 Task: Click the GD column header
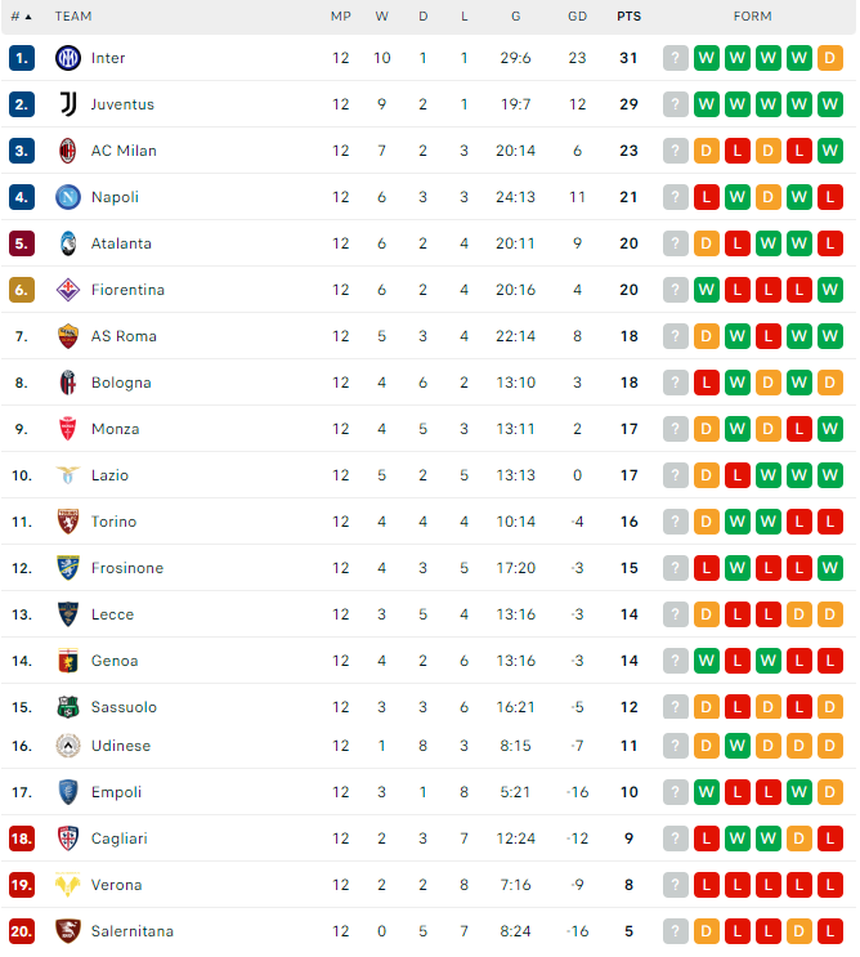[x=577, y=16]
